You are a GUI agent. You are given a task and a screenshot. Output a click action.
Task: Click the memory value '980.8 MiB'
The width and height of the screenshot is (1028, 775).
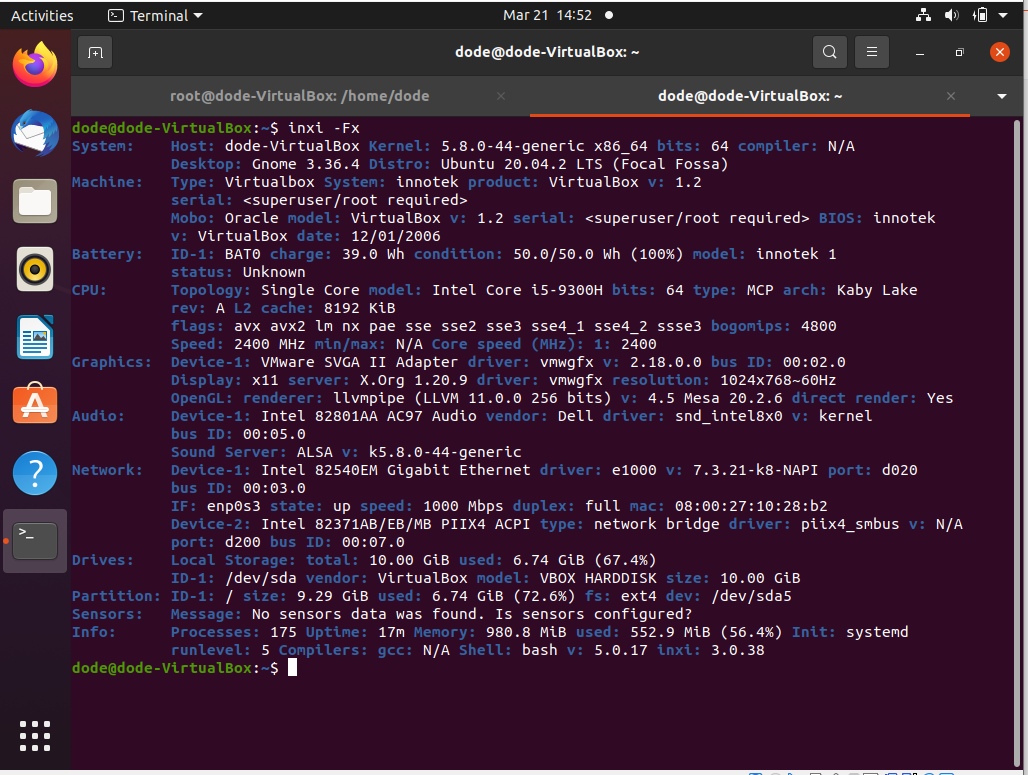click(526, 632)
